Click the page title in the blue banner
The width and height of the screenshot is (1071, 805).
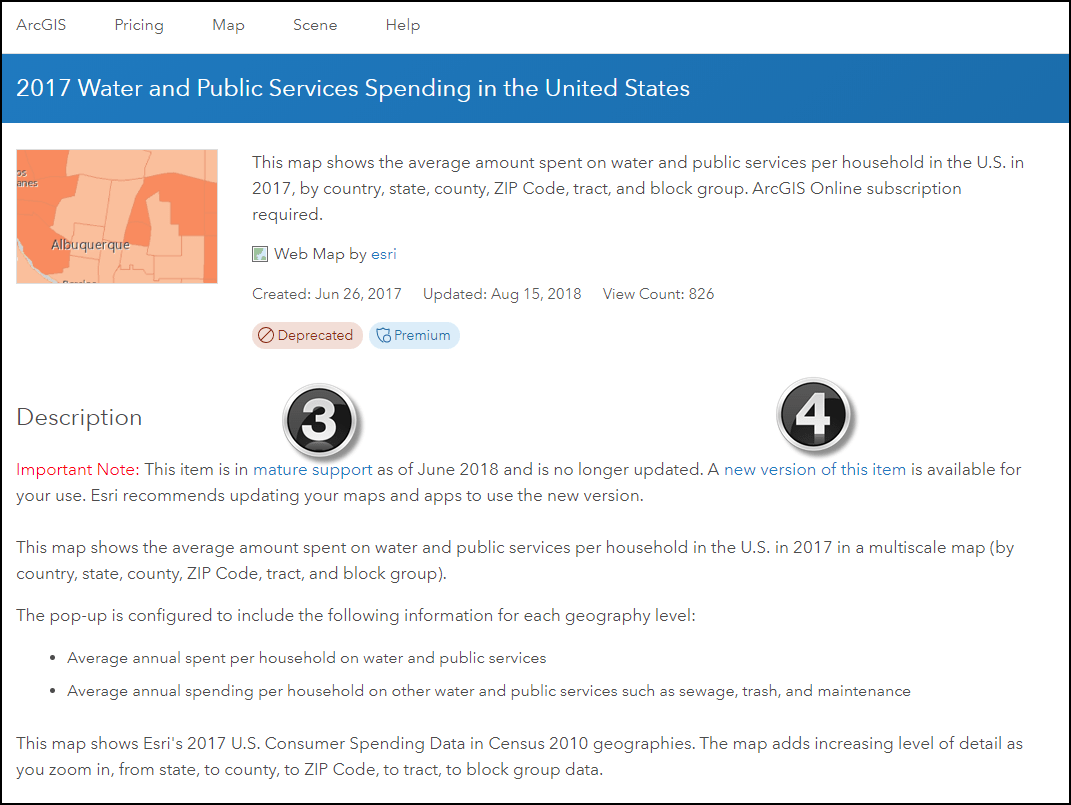coord(353,88)
